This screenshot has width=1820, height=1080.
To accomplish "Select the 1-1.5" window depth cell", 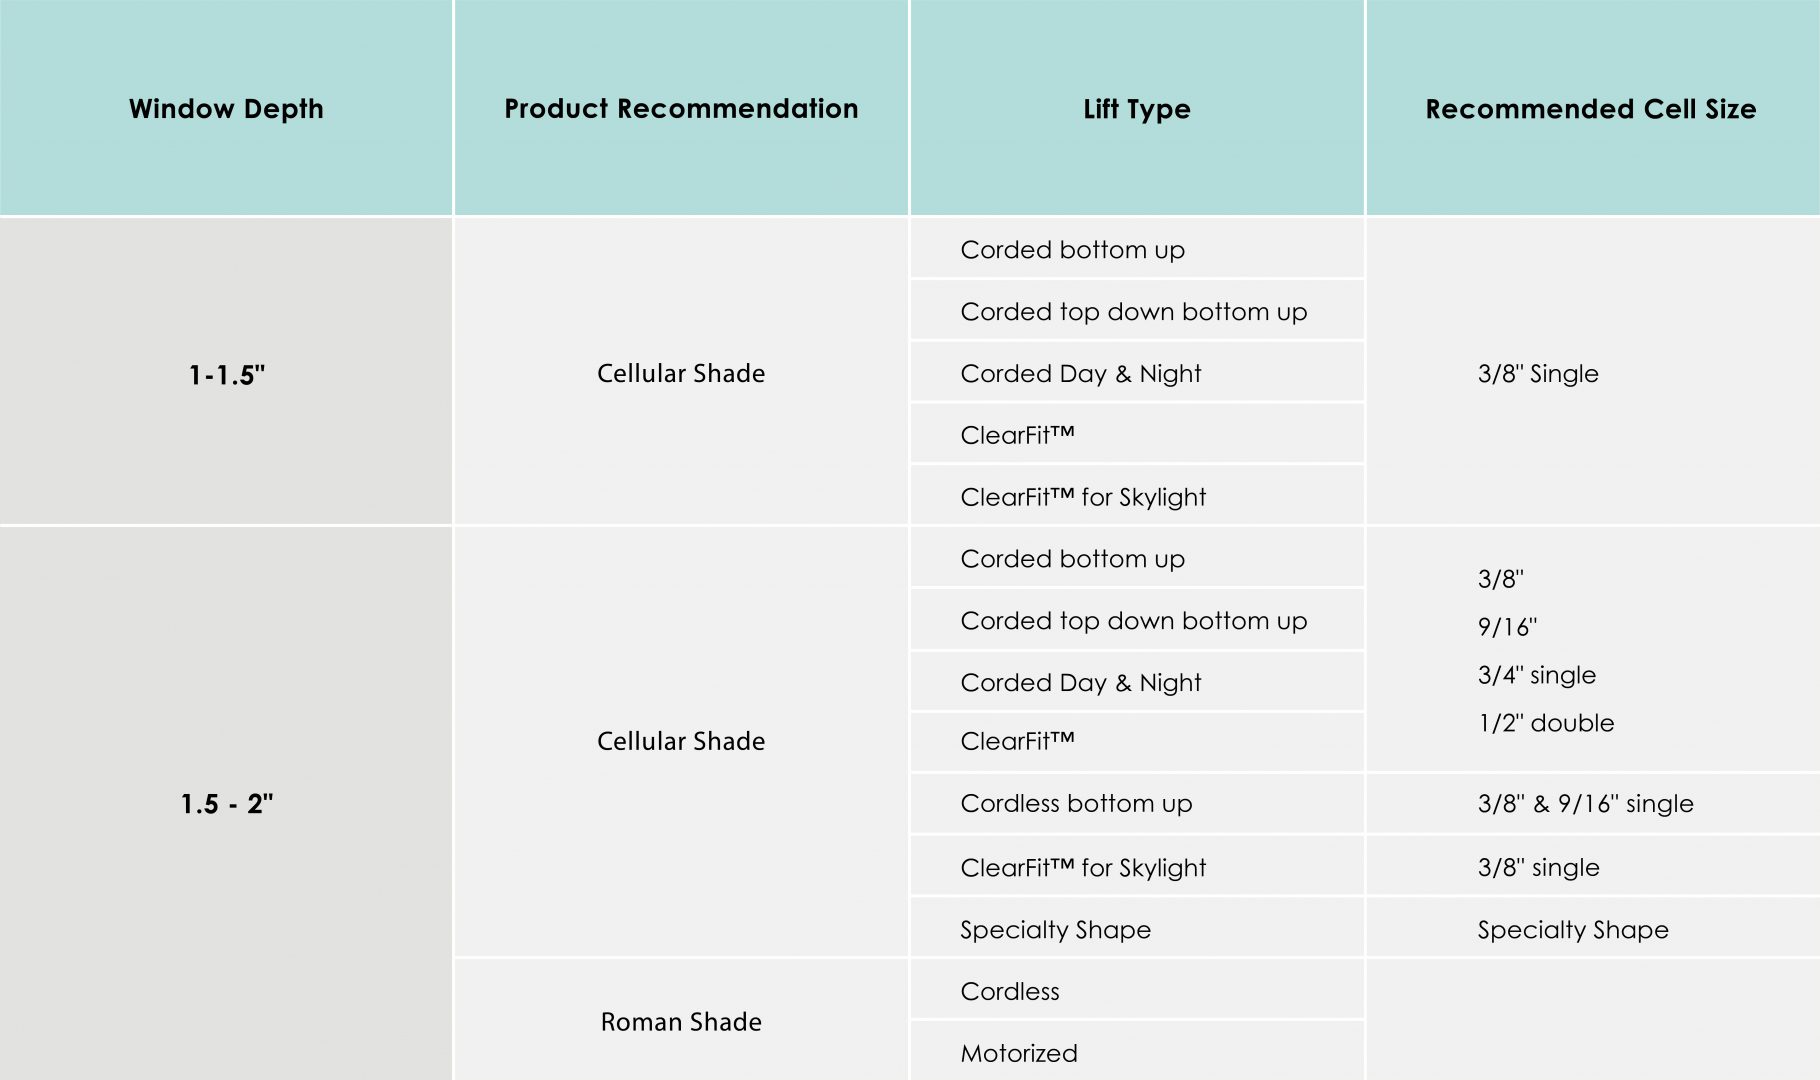I will (226, 374).
